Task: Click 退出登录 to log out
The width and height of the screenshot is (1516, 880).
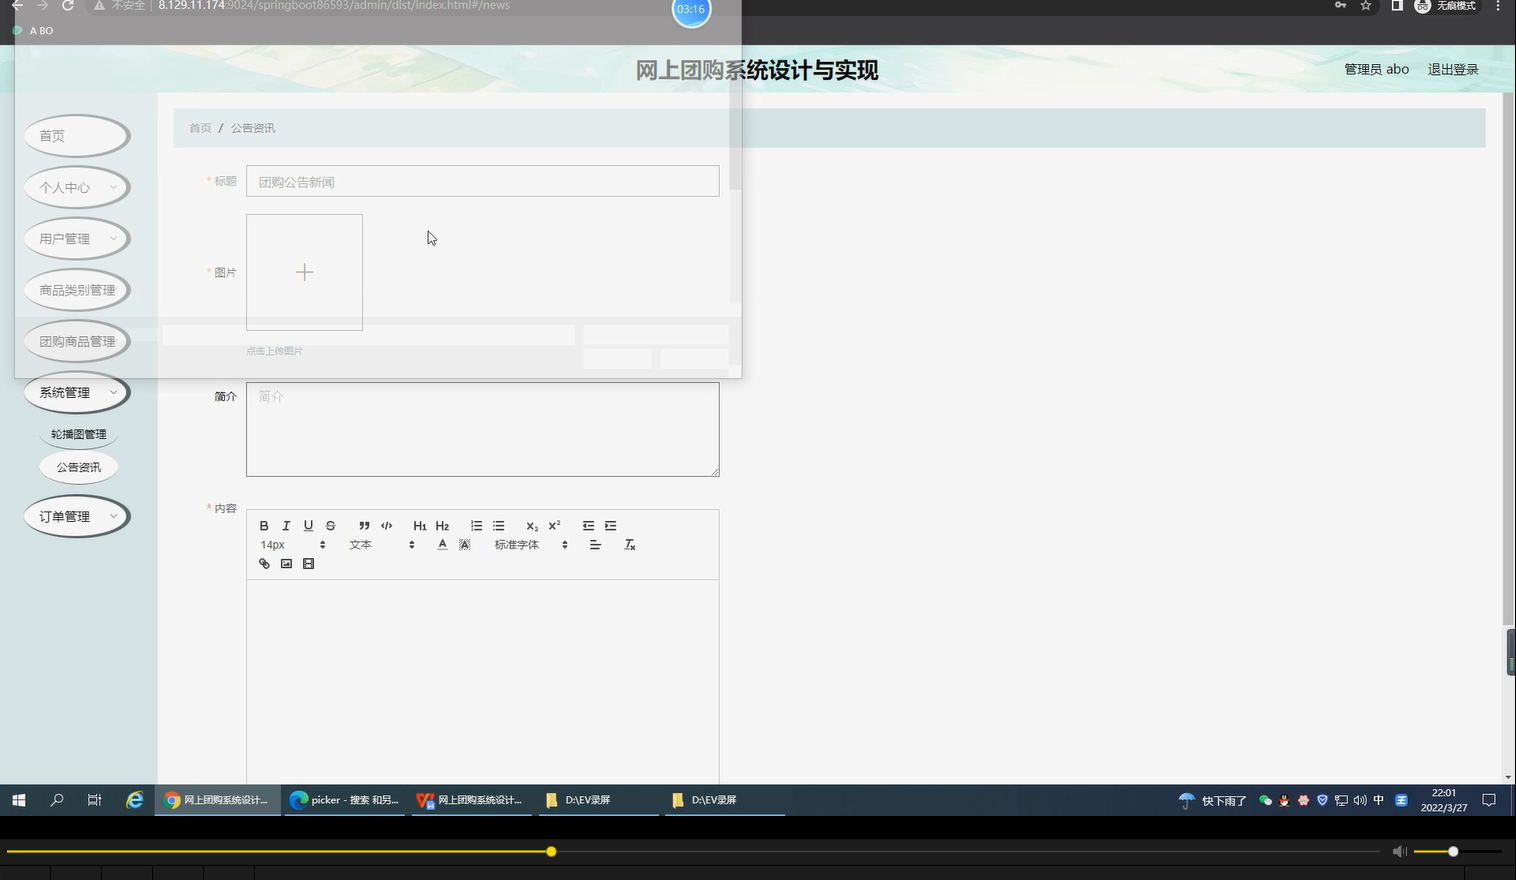Action: pyautogui.click(x=1453, y=69)
